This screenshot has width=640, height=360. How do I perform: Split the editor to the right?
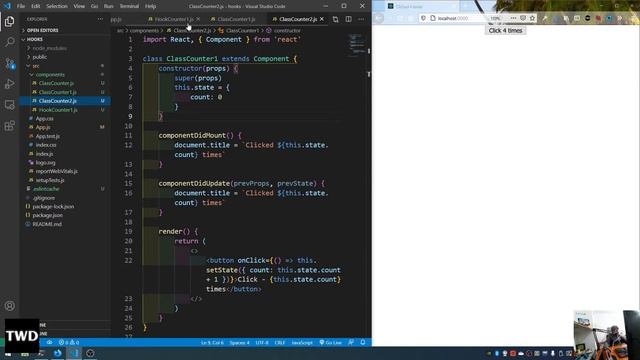(x=349, y=19)
